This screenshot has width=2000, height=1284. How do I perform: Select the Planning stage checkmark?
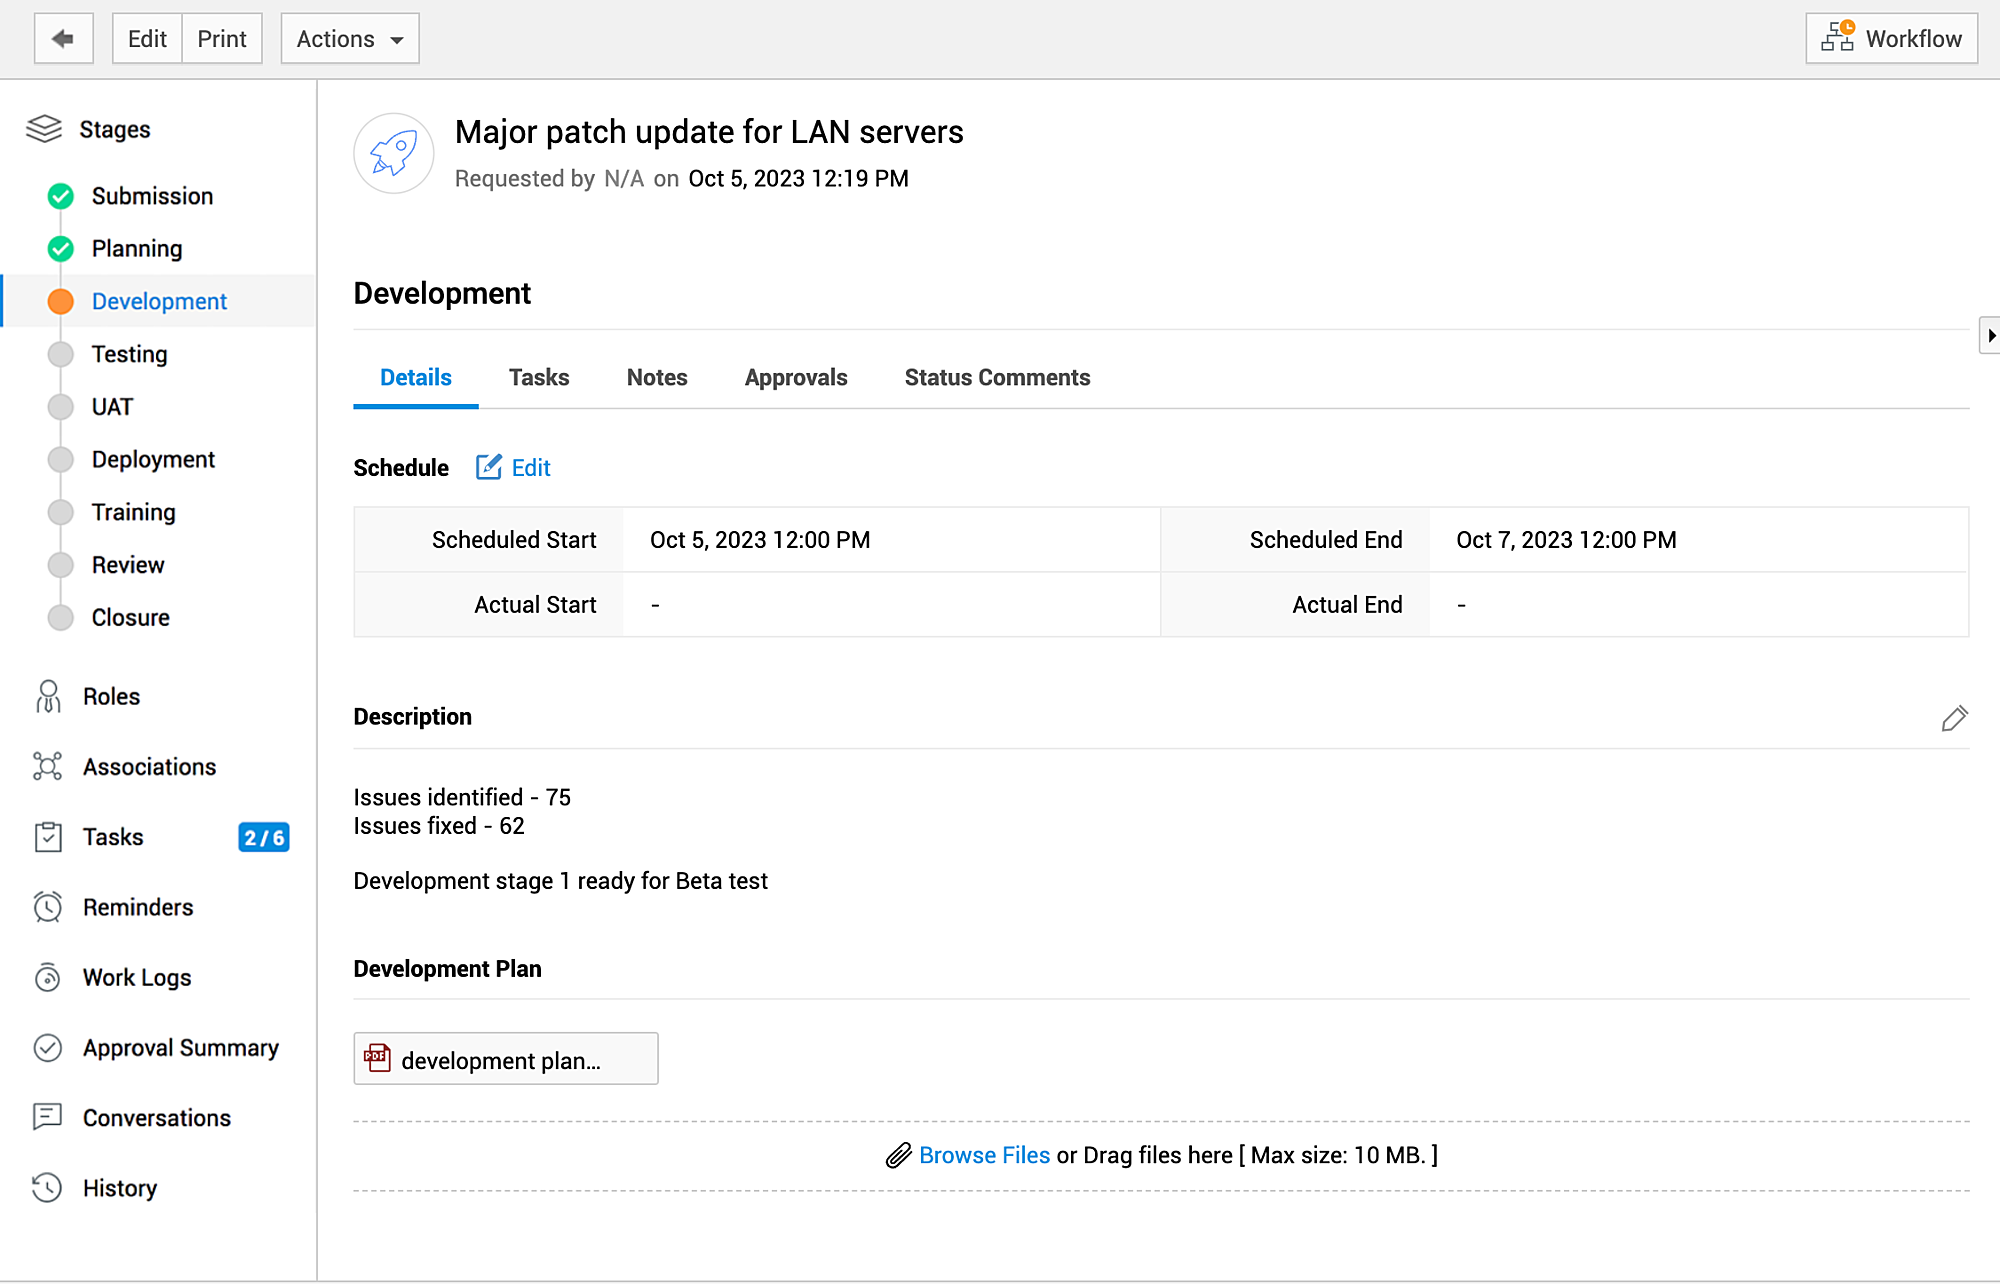point(61,249)
